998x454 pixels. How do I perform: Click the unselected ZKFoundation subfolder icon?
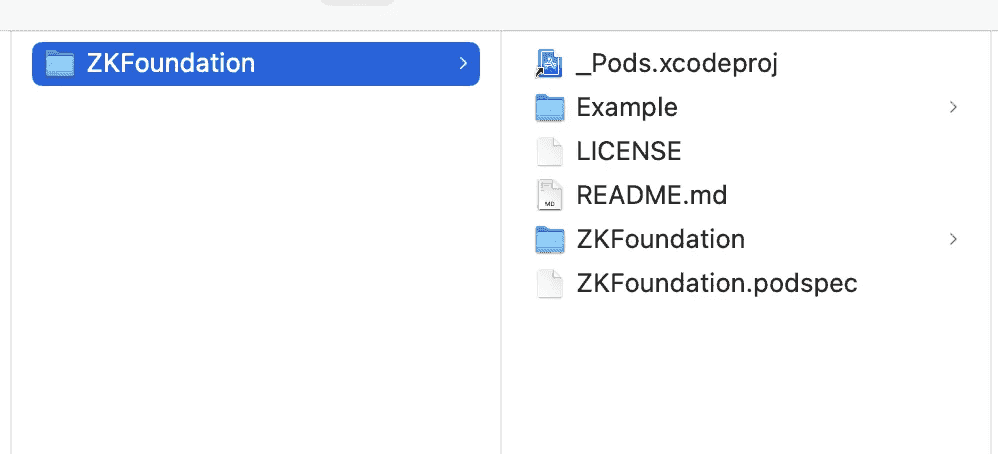click(x=549, y=239)
